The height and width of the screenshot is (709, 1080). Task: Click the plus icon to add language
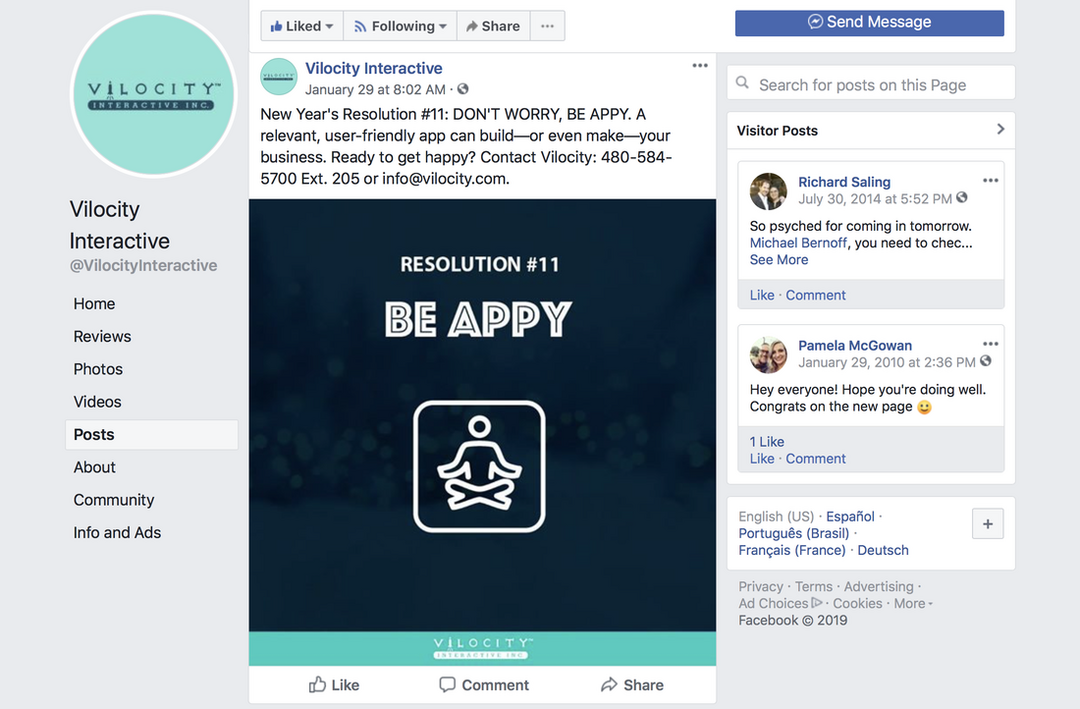(x=988, y=524)
